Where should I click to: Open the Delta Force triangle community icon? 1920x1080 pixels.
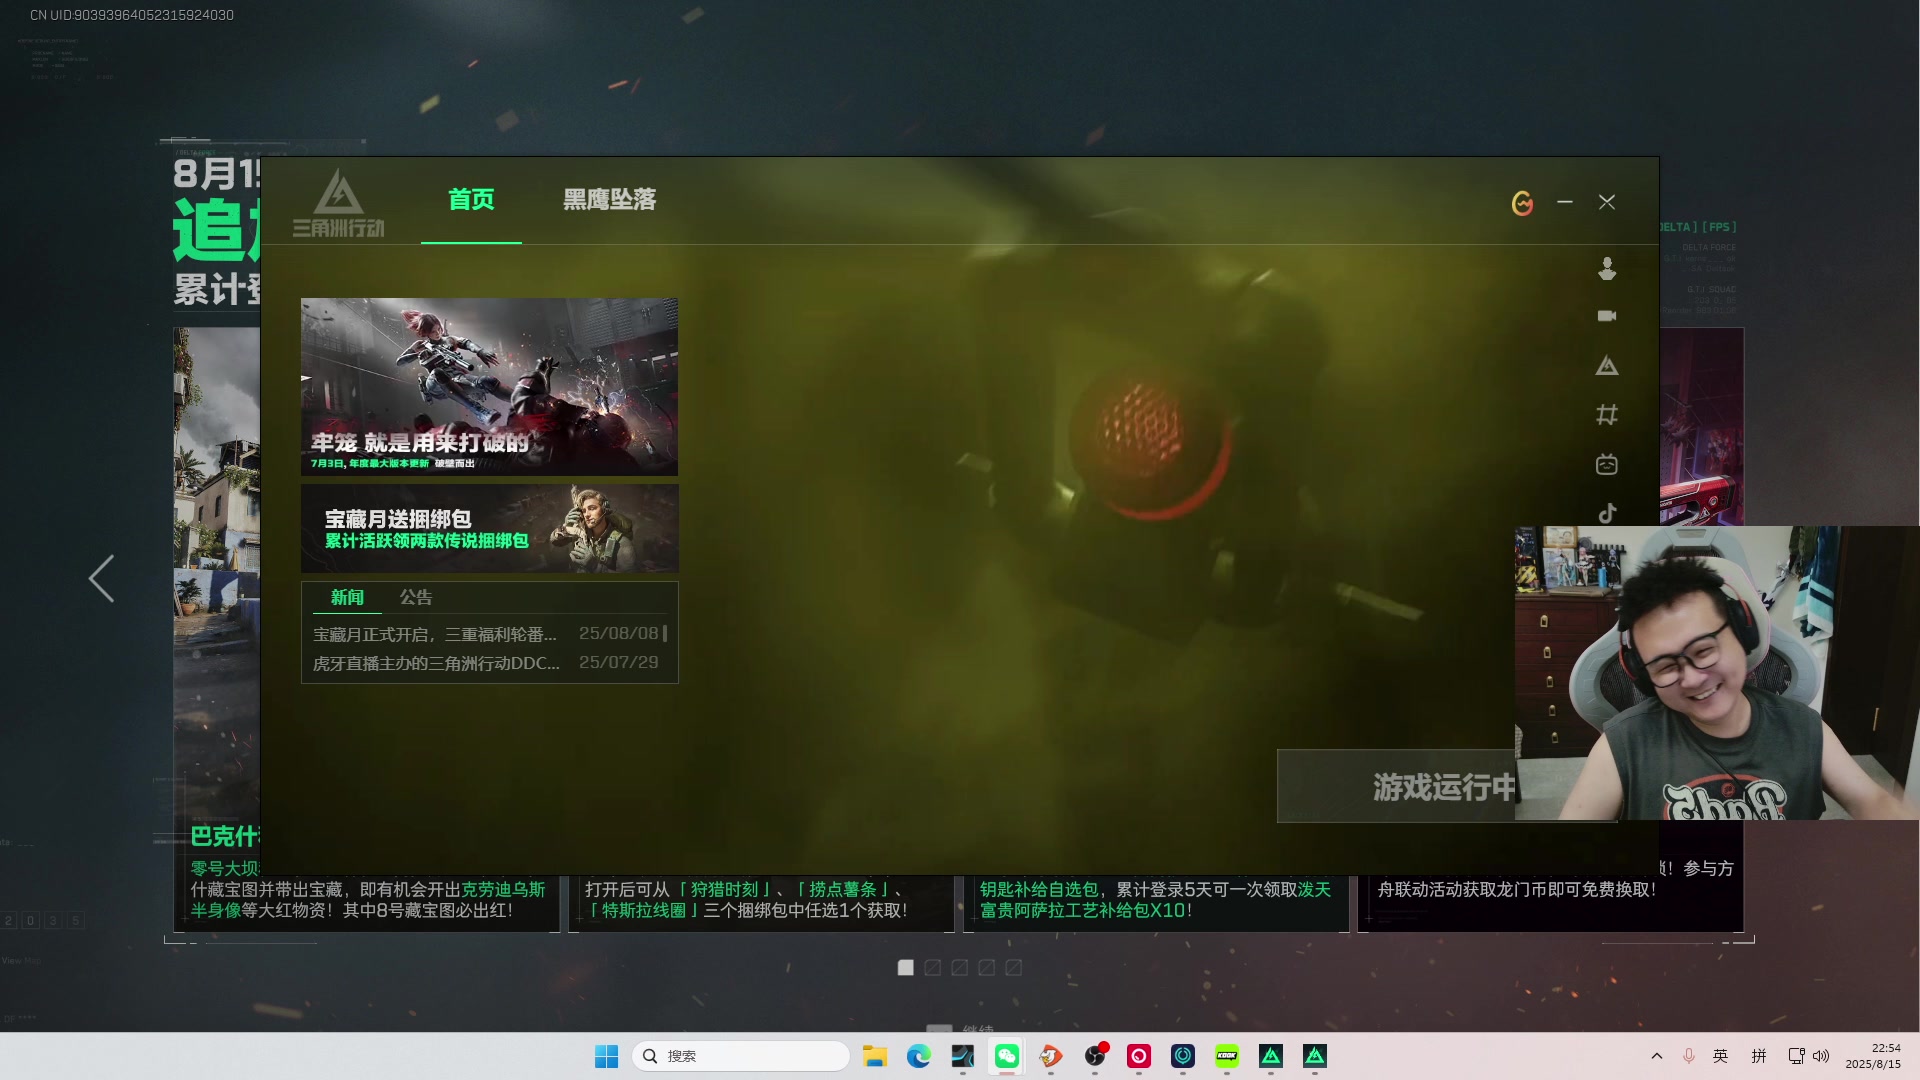(1607, 366)
